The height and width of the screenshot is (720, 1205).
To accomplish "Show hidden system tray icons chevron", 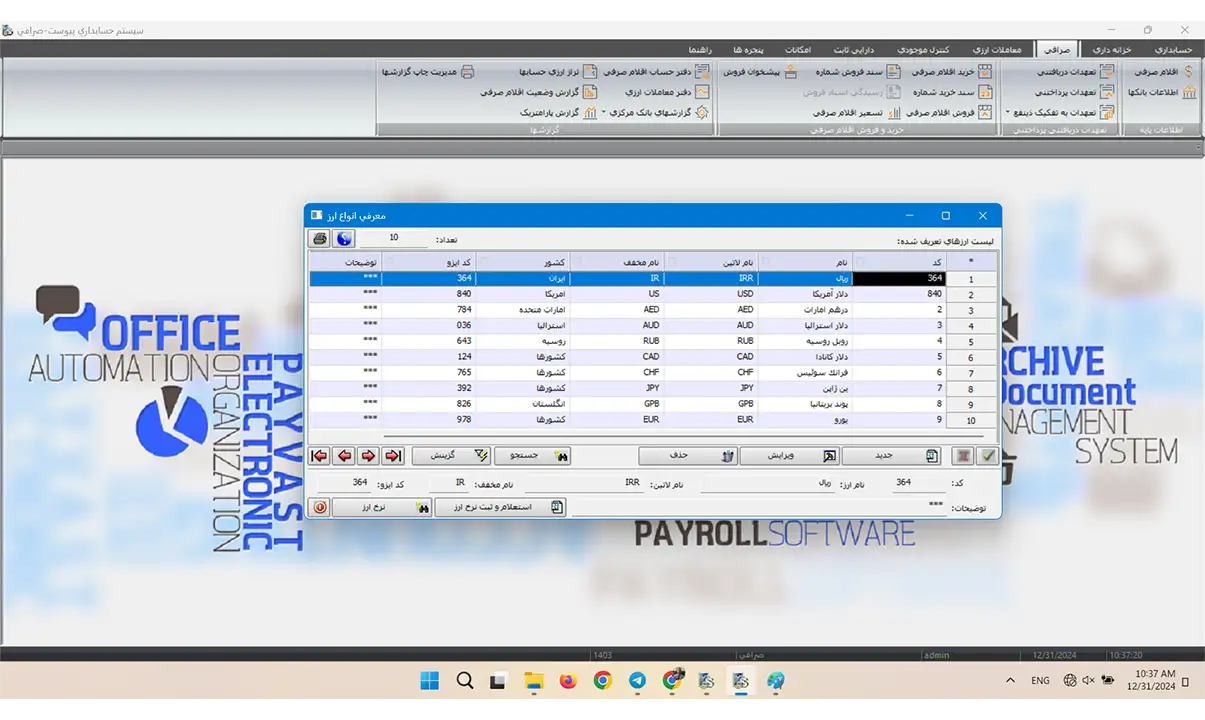I will (1010, 681).
